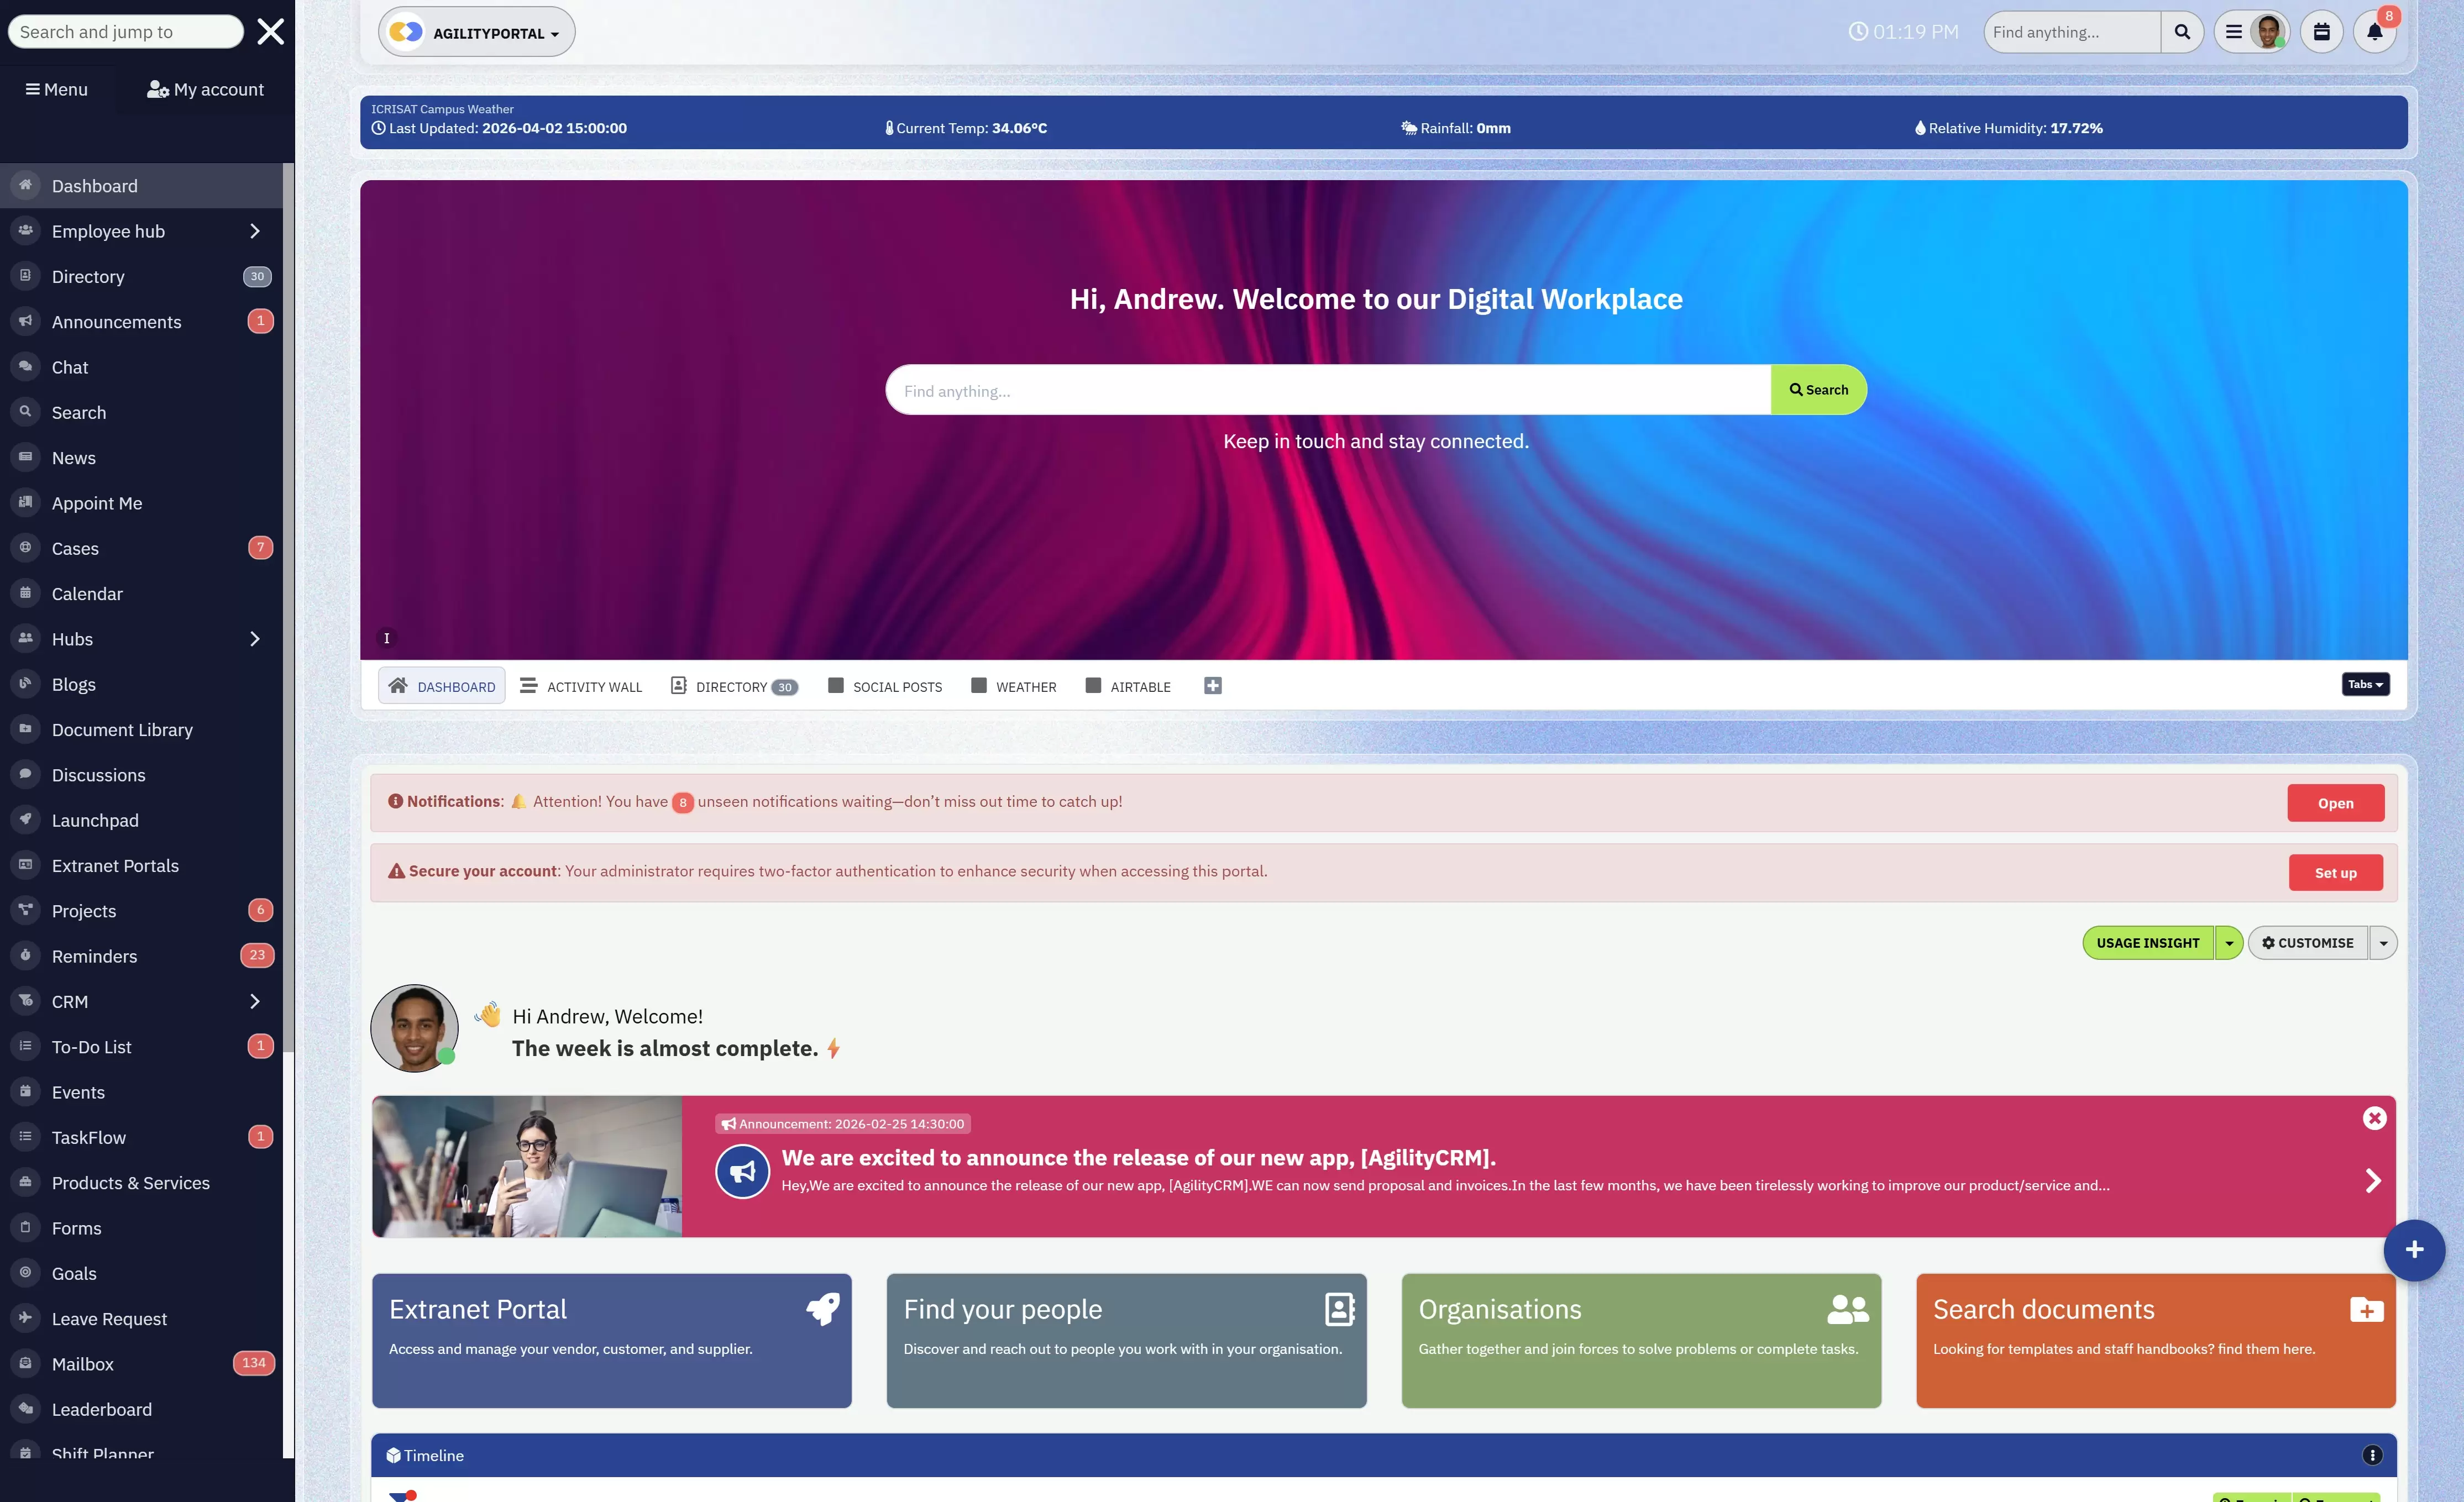Viewport: 2464px width, 1502px height.
Task: Open My account
Action: (x=206, y=89)
